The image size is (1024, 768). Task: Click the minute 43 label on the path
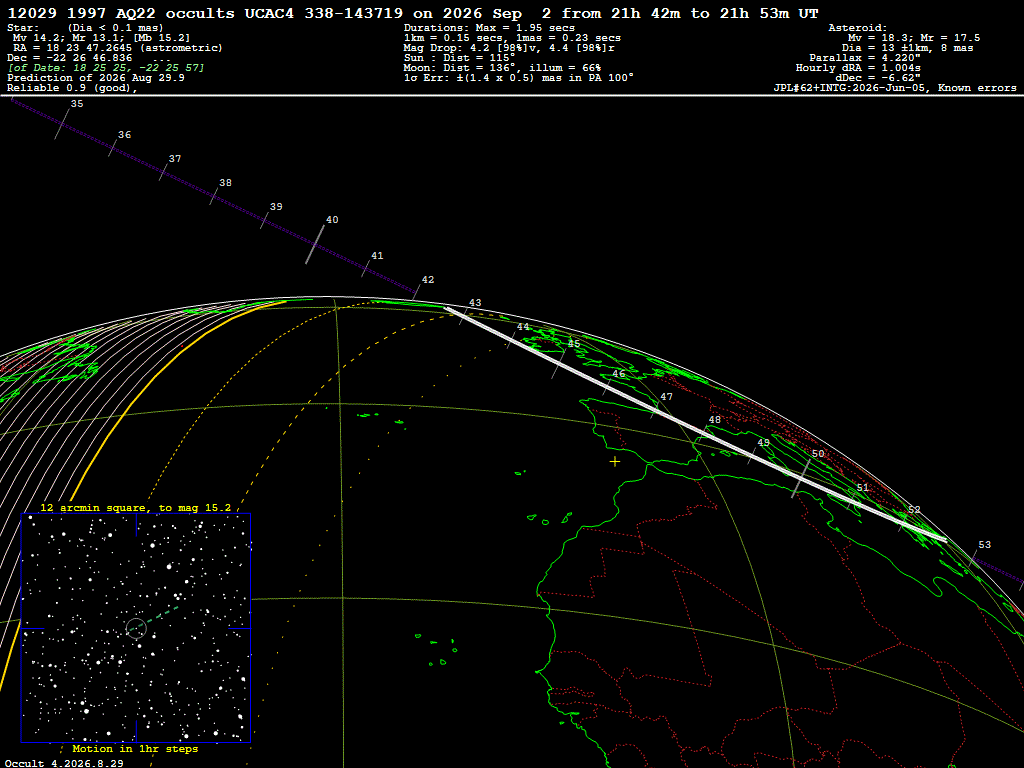pyautogui.click(x=475, y=303)
